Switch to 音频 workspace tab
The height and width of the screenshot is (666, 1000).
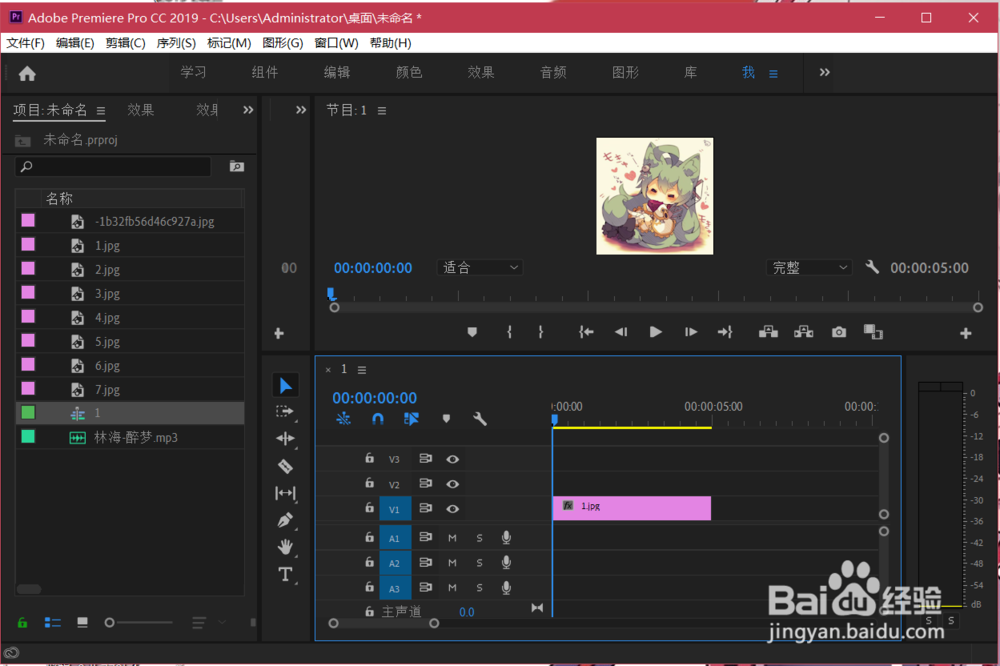point(553,72)
